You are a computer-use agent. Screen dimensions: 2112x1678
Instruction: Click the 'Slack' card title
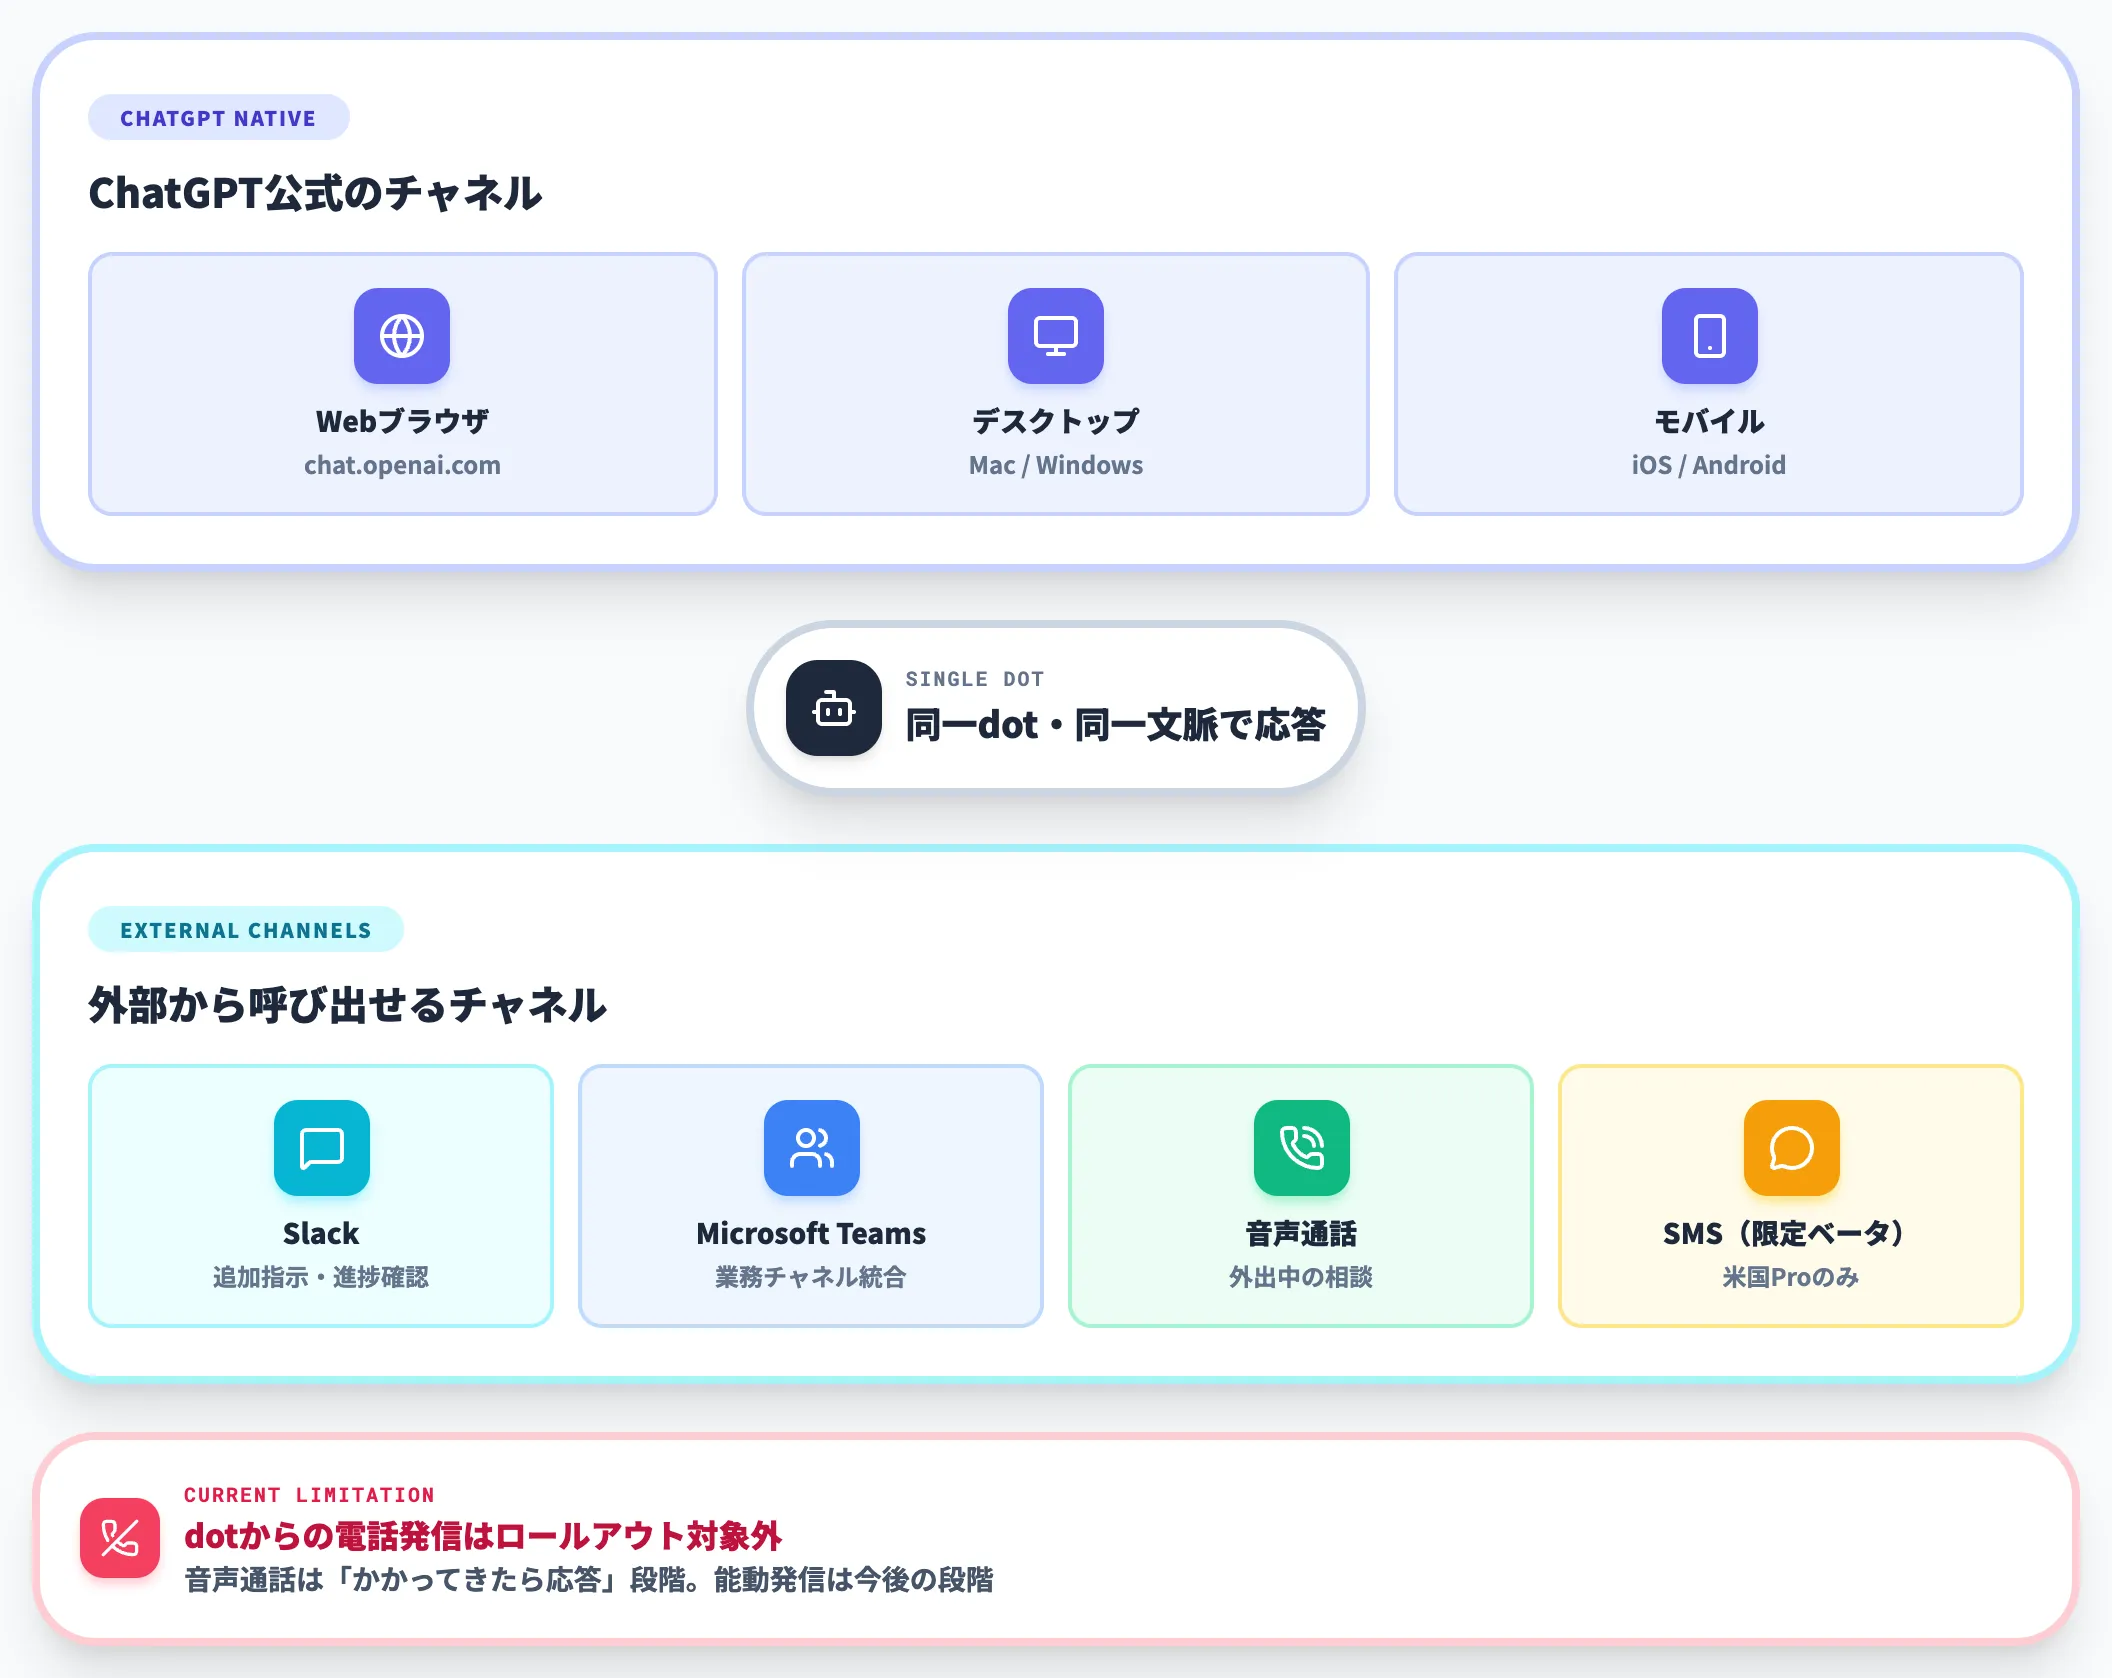point(321,1233)
